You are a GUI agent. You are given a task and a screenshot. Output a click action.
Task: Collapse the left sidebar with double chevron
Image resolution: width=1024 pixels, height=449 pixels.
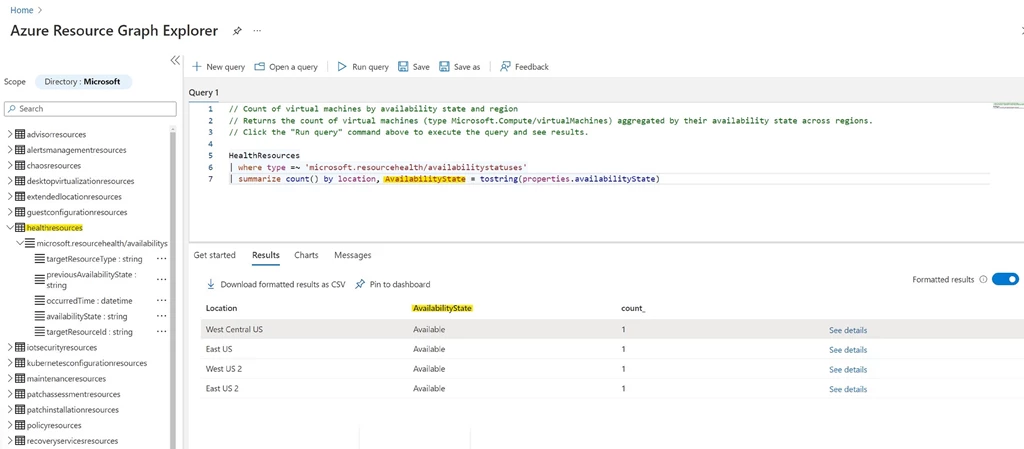[175, 60]
